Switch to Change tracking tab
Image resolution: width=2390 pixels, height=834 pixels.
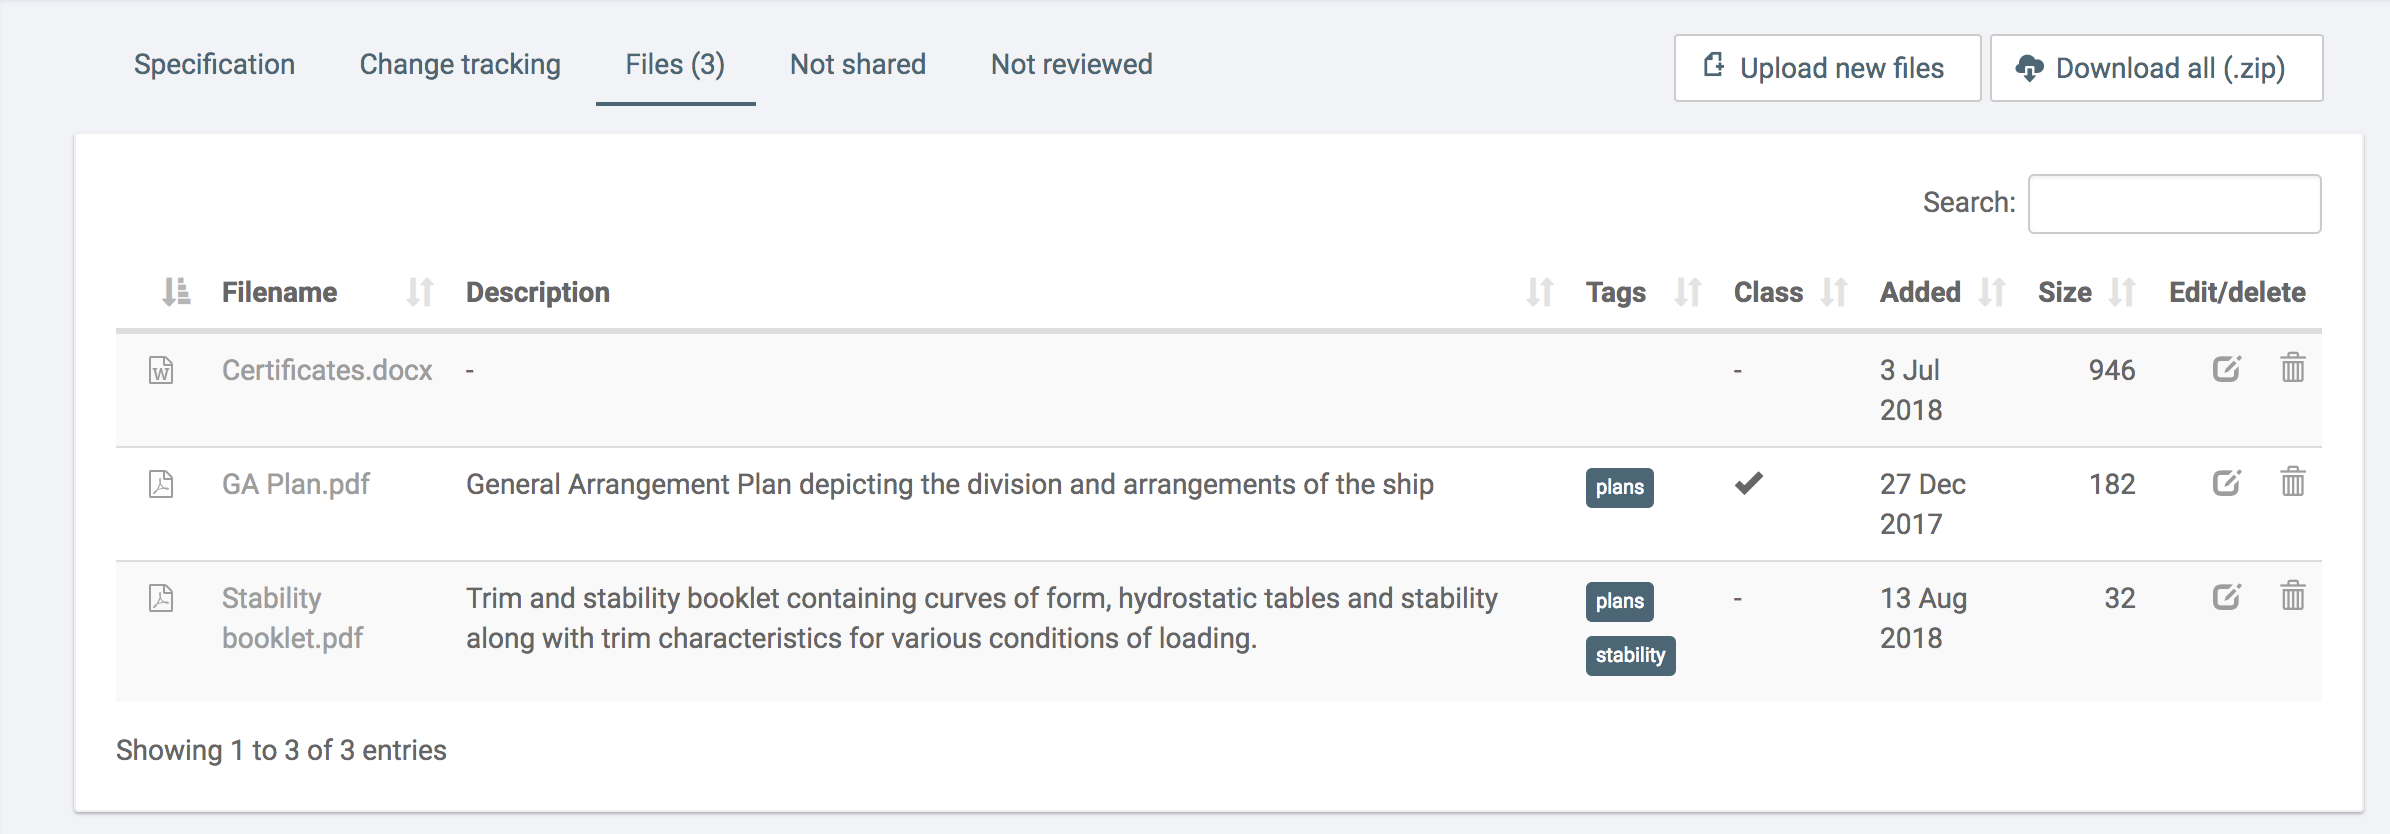click(460, 65)
